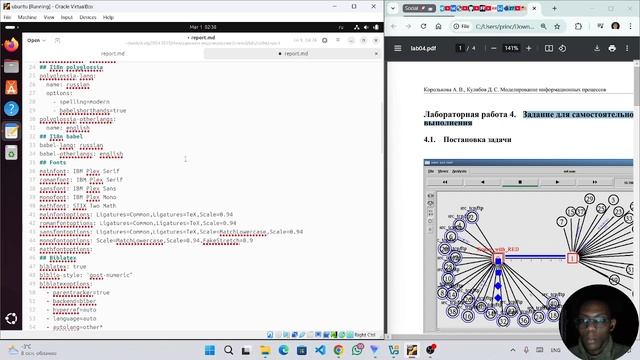Rotate the PDF counterclockwise

(x=562, y=48)
